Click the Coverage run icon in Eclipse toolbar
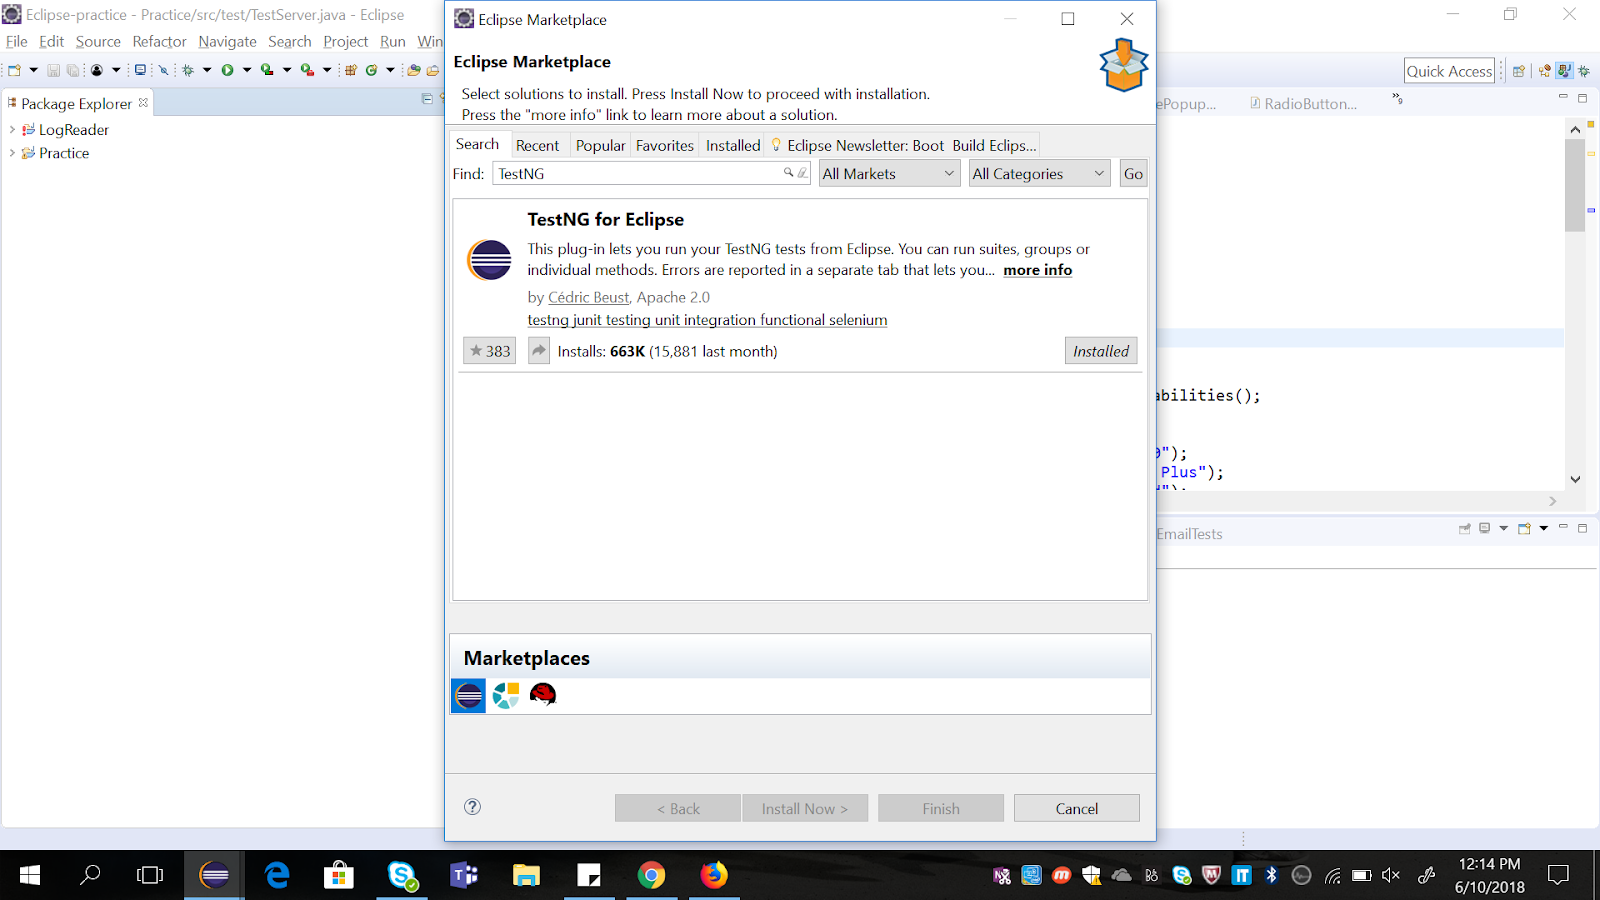Image resolution: width=1600 pixels, height=900 pixels. 267,70
